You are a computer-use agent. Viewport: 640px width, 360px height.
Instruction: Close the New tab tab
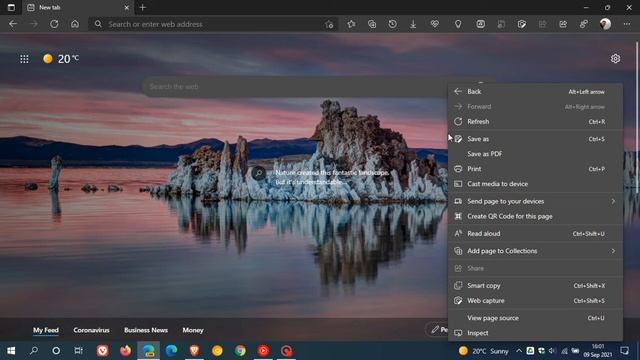pos(127,7)
